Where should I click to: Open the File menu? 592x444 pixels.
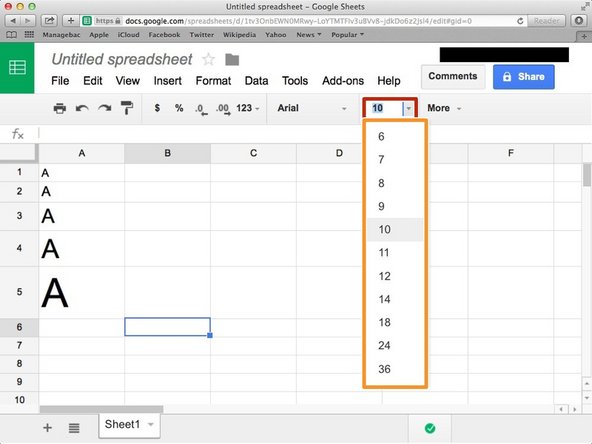click(60, 81)
